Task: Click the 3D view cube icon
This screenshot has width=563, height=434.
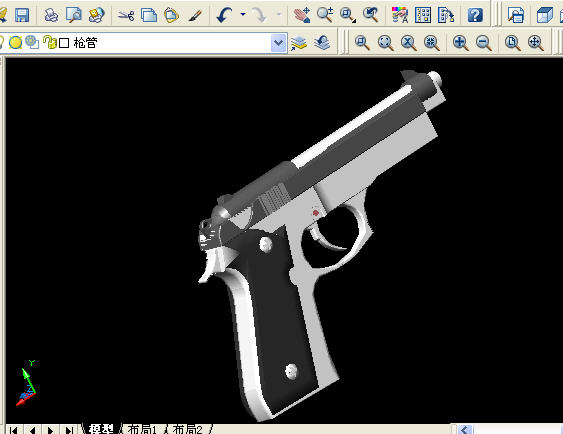Action: tap(544, 15)
